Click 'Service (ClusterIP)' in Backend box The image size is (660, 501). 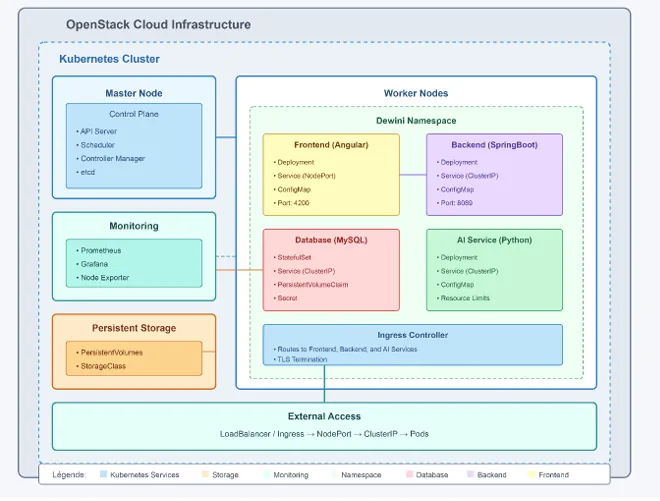click(x=467, y=176)
